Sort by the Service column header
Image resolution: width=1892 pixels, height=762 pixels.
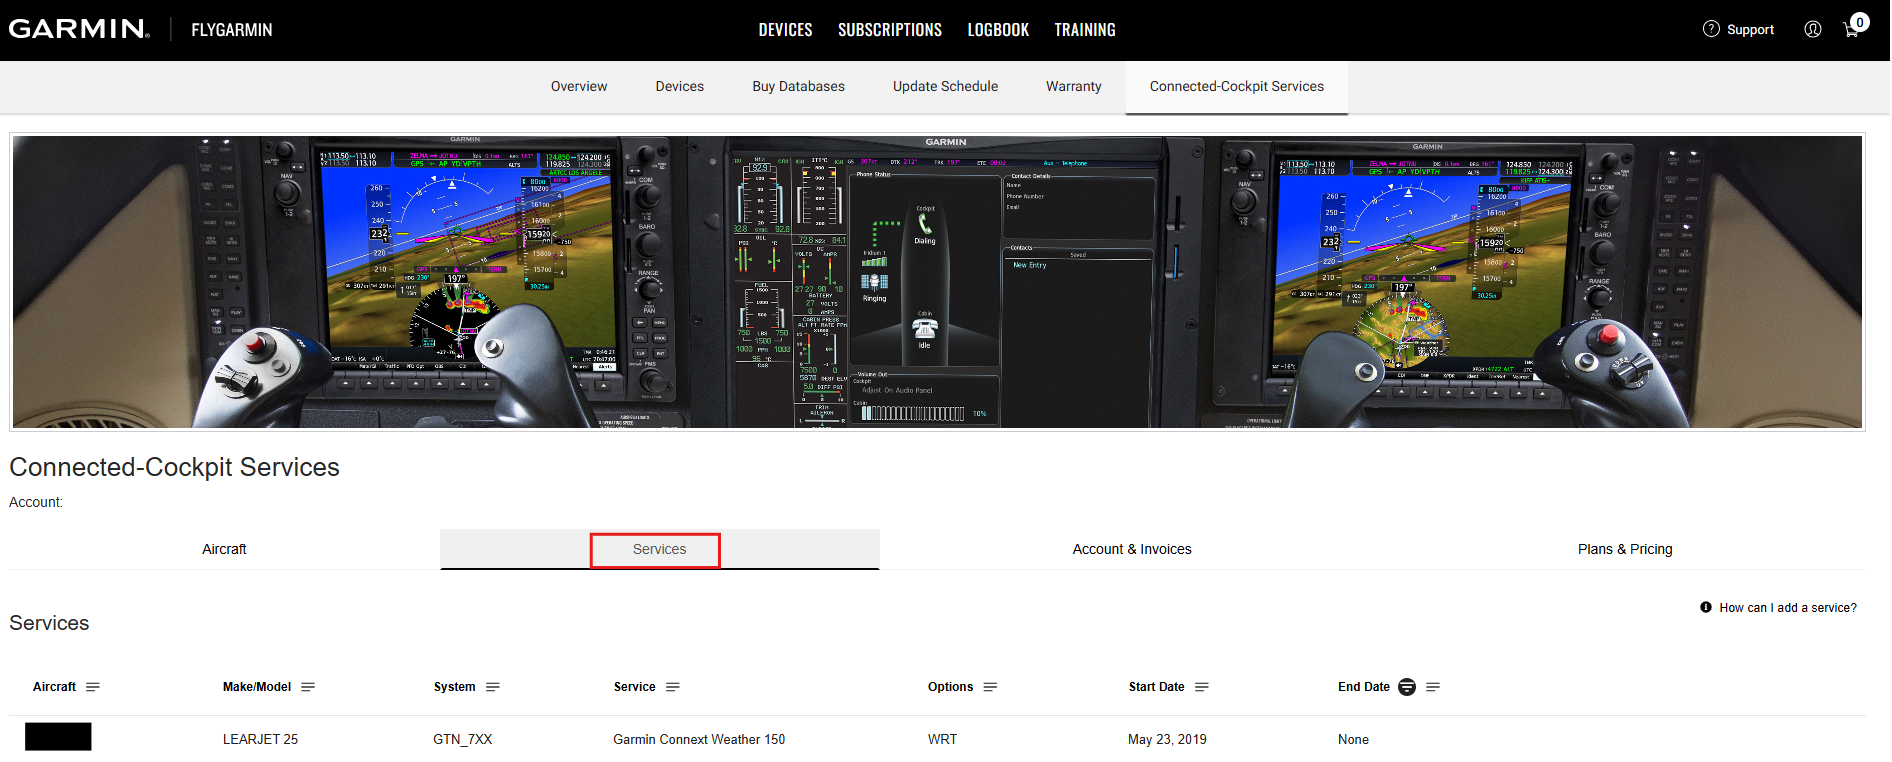(x=635, y=687)
